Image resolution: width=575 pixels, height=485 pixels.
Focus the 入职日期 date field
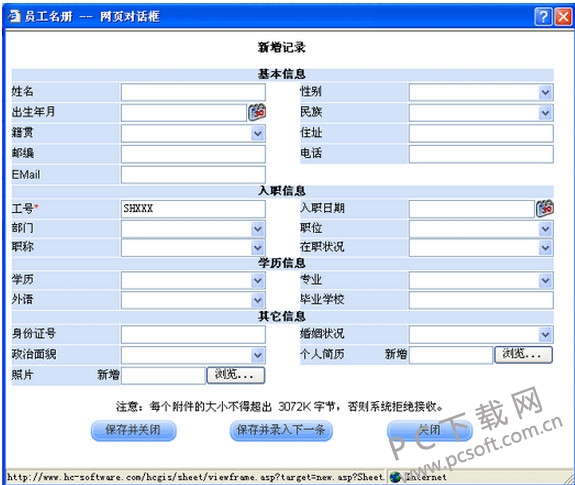point(472,209)
